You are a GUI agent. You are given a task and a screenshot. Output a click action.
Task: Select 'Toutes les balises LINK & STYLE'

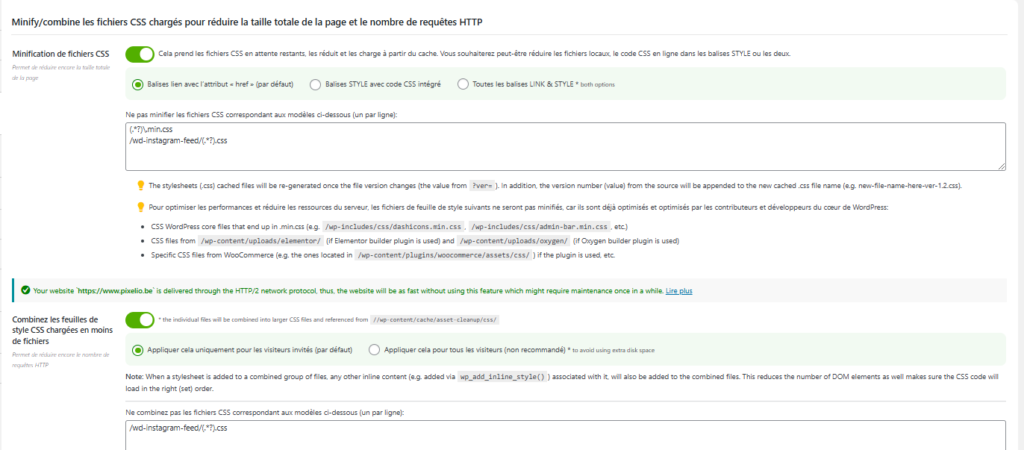462,84
